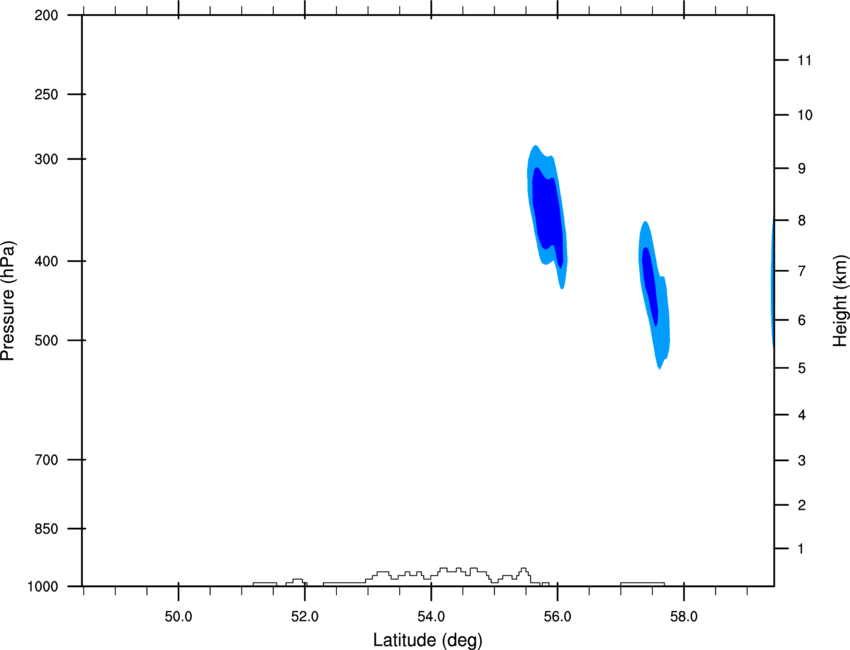Click the 52.0 latitude tick label

pyautogui.click(x=305, y=617)
